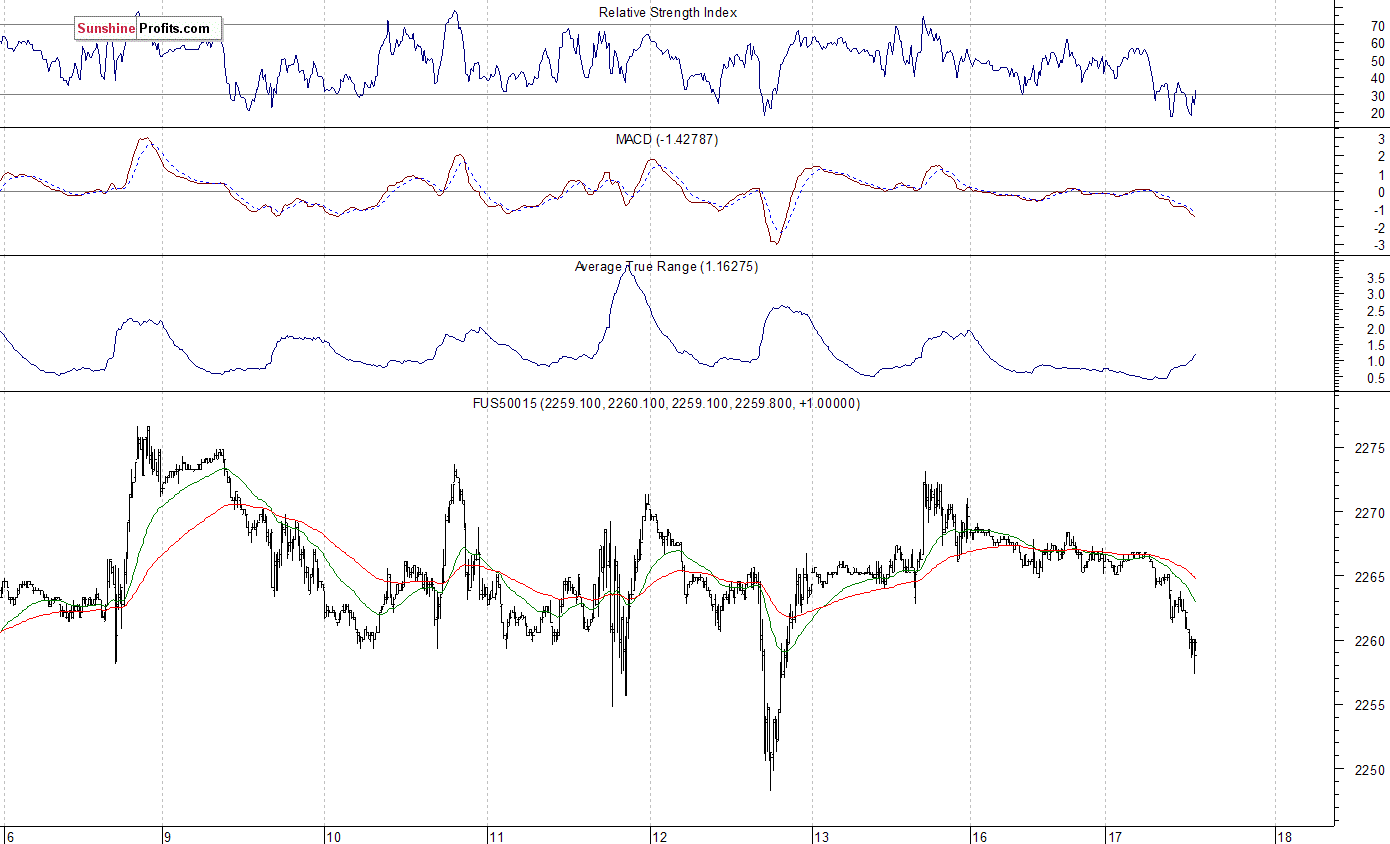Click price axis label 2250
This screenshot has height=844, width=1390.
(1371, 770)
